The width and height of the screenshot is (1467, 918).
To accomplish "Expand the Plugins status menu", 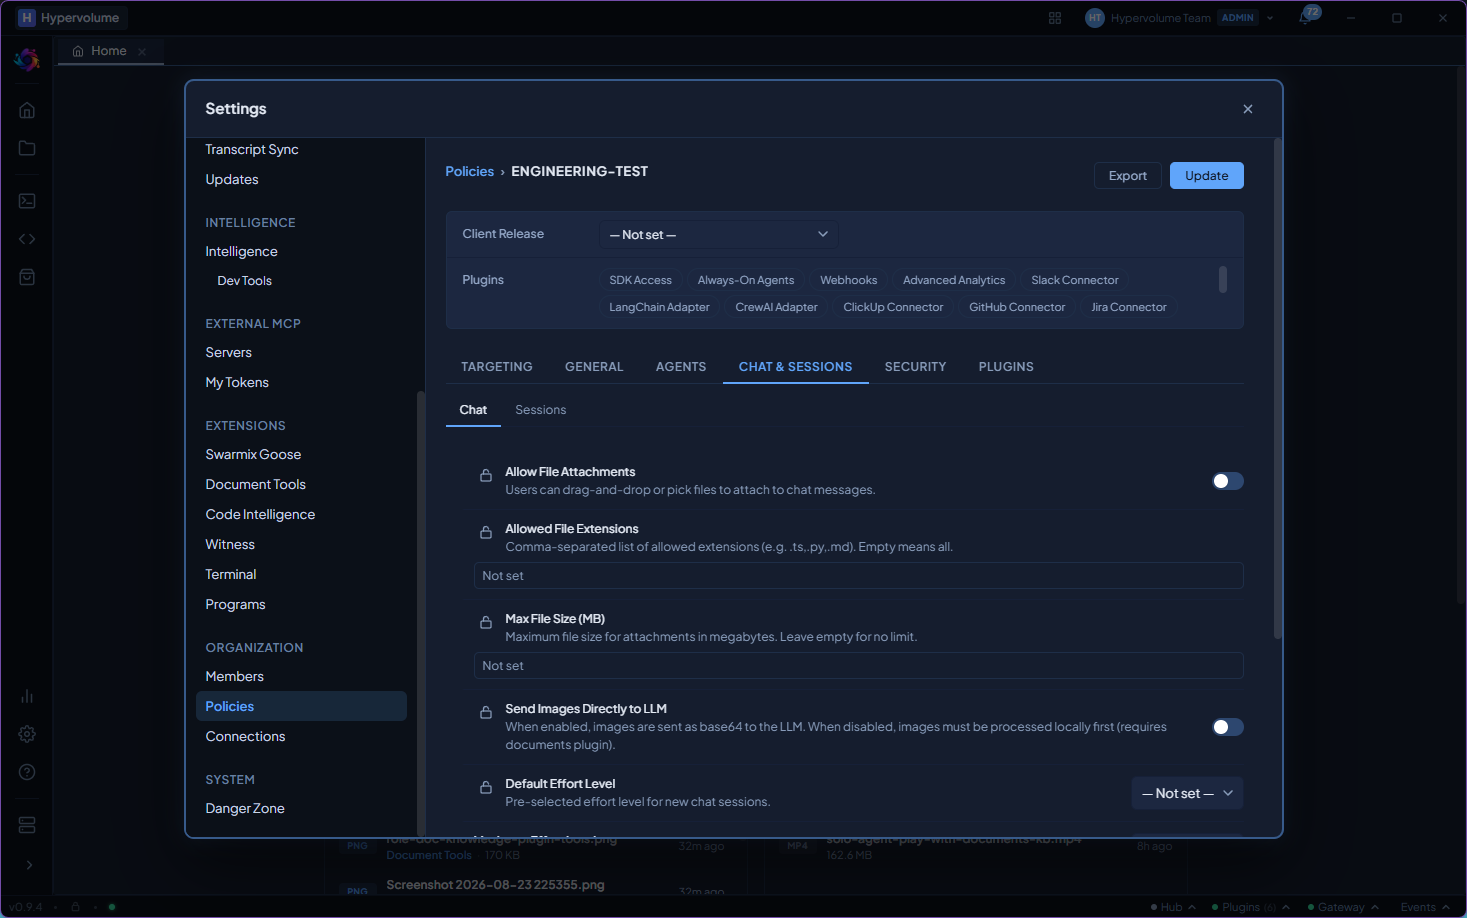I will 1250,907.
